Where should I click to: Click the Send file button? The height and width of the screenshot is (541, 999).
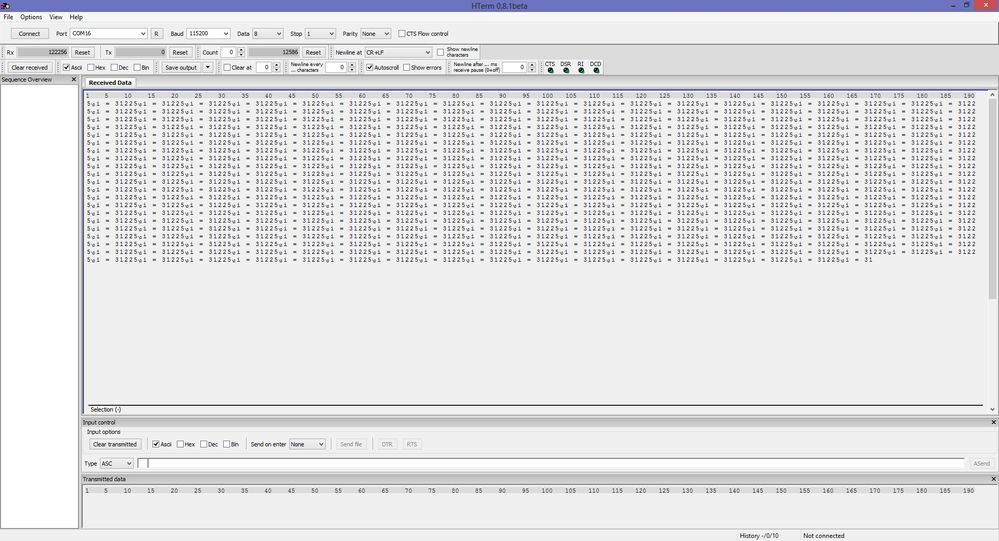coord(351,444)
